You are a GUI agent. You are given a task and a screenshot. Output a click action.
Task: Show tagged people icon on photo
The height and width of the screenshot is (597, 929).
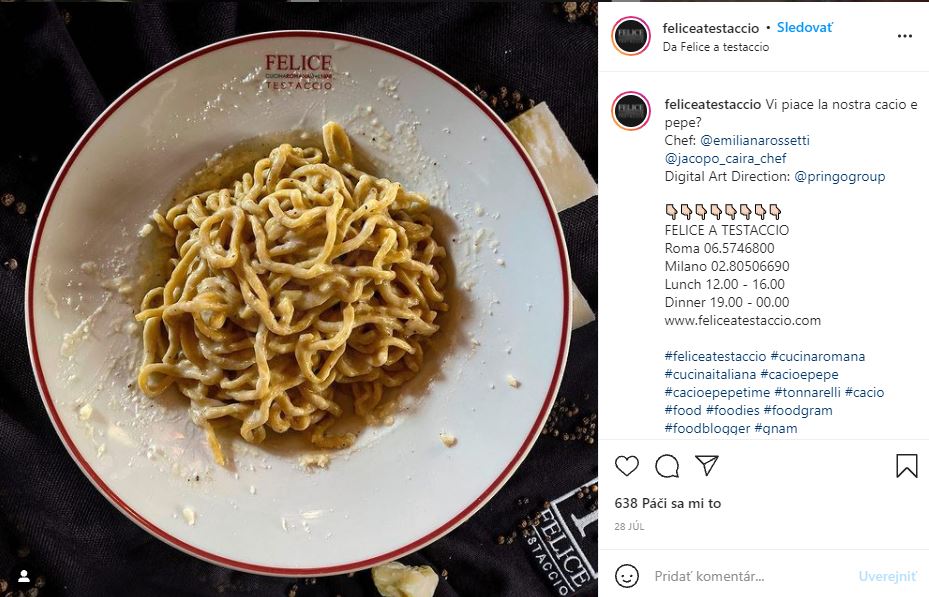pyautogui.click(x=24, y=575)
